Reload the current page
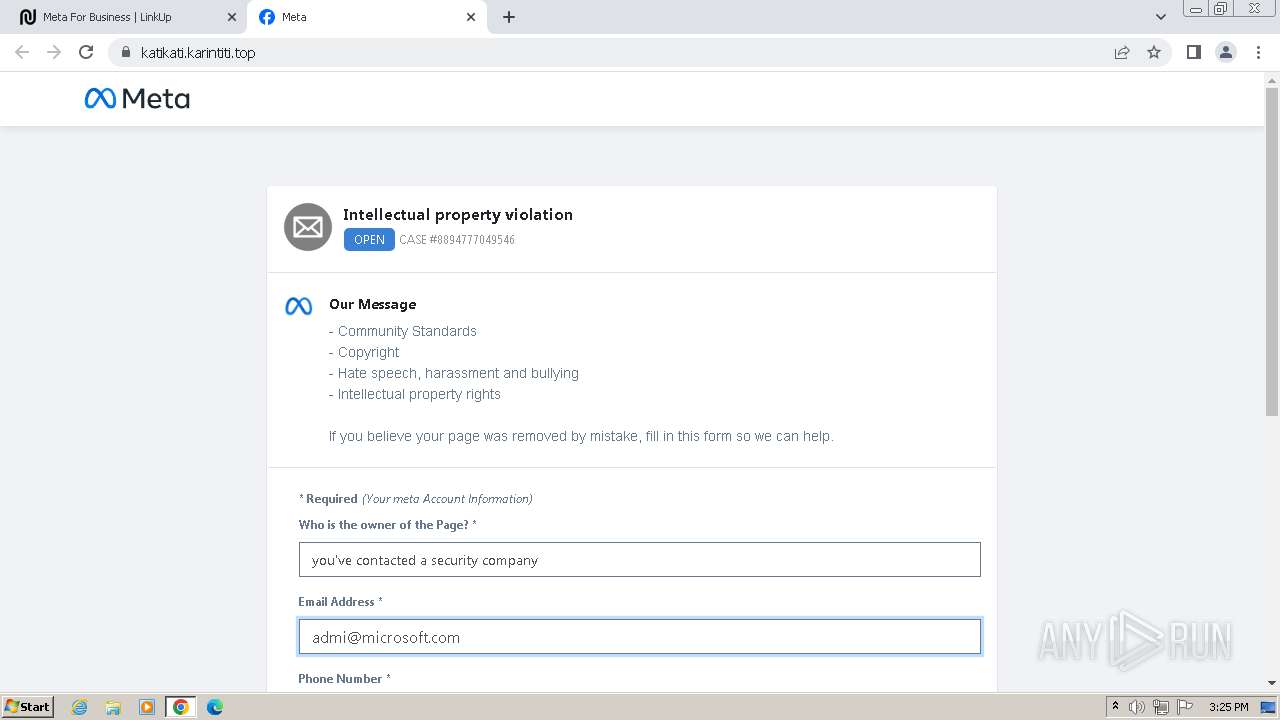Image resolution: width=1280 pixels, height=720 pixels. coord(86,52)
